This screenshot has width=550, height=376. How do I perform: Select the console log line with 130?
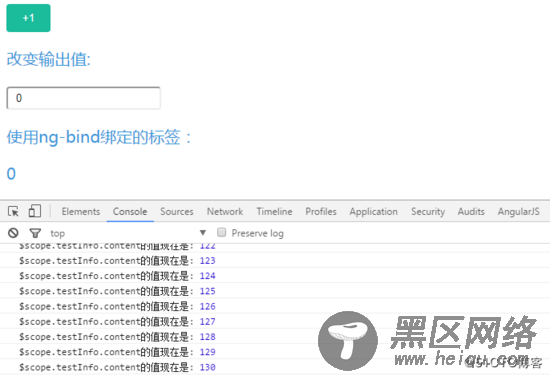[275, 367]
